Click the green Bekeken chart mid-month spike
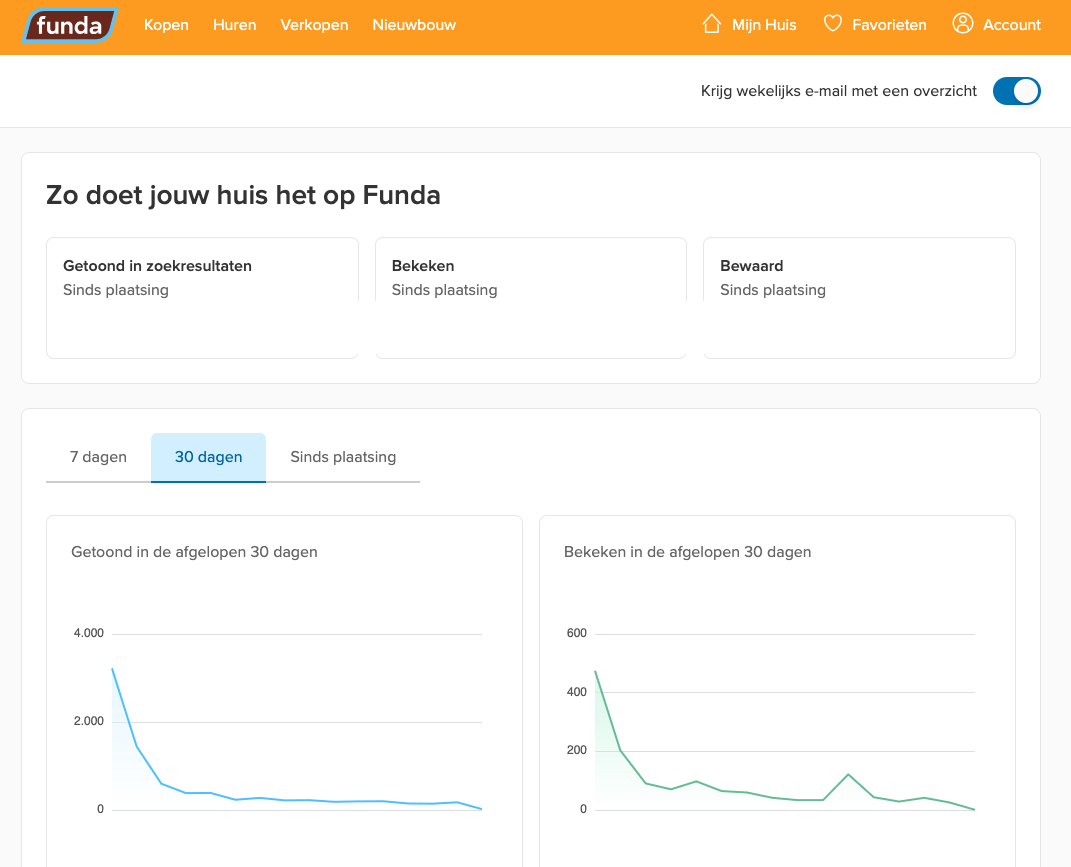1071x867 pixels. 848,775
